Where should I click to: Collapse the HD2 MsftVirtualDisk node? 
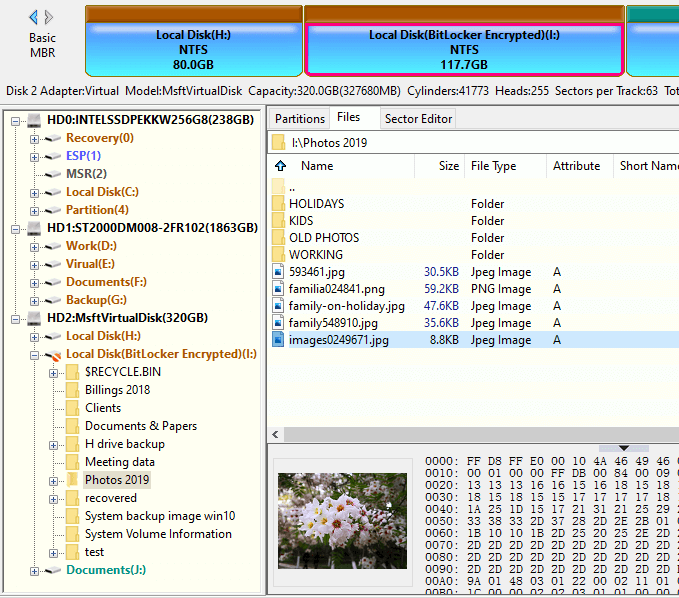click(16, 318)
